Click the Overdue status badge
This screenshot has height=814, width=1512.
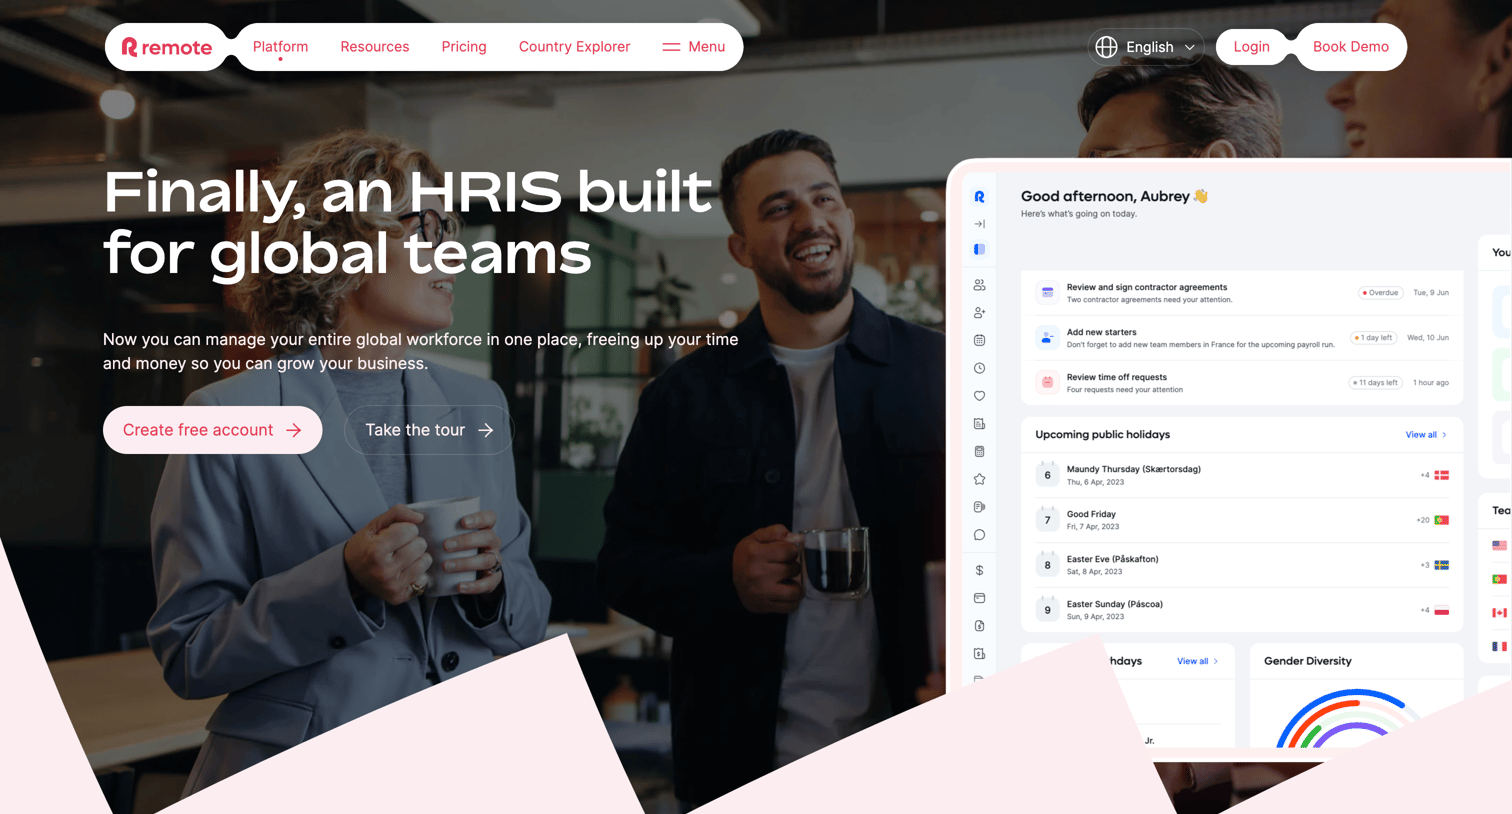(x=1380, y=293)
